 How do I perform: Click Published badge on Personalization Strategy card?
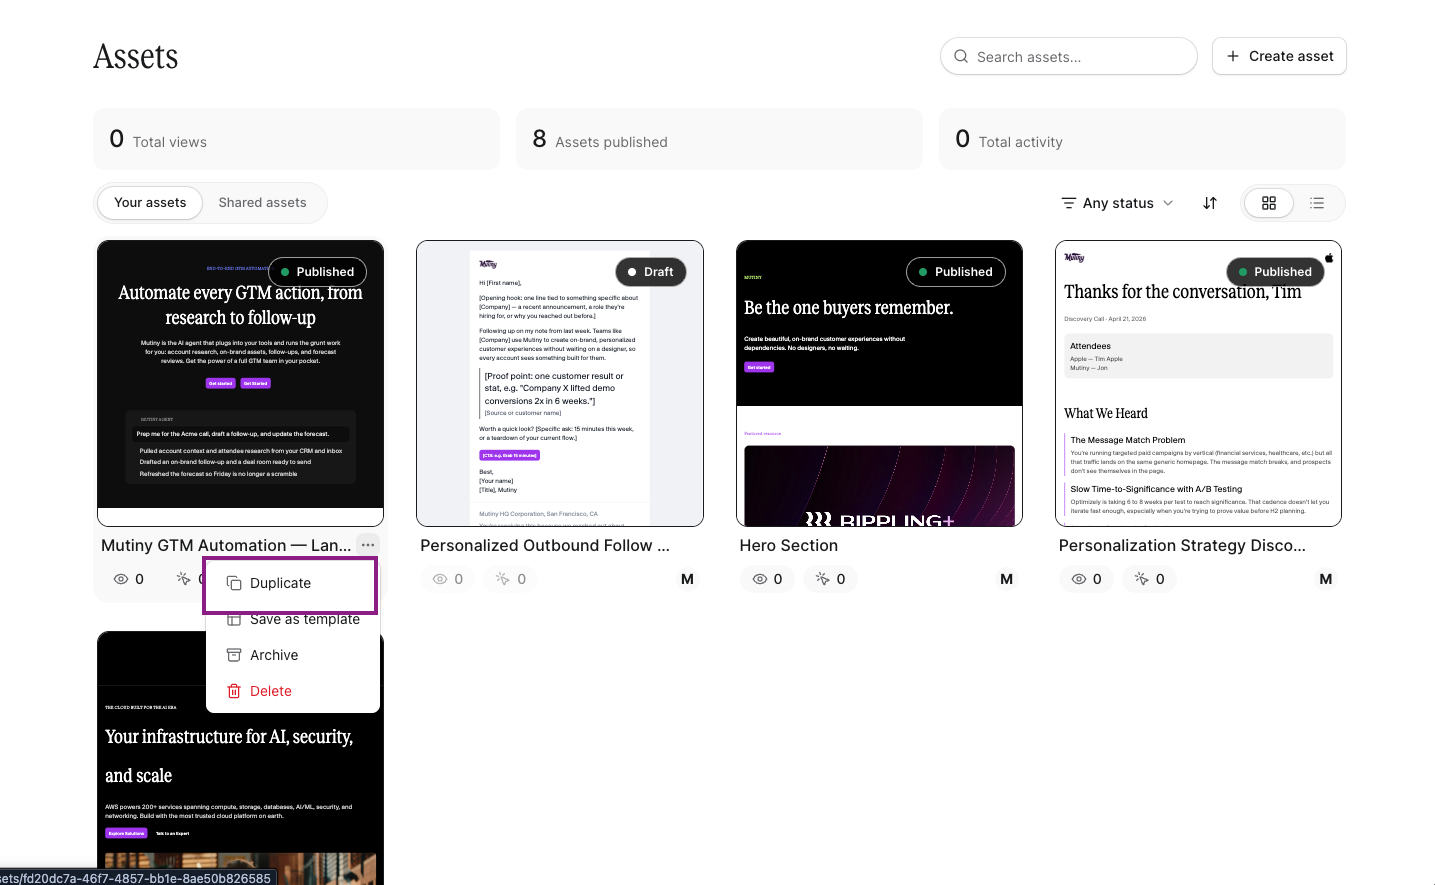(x=1275, y=272)
